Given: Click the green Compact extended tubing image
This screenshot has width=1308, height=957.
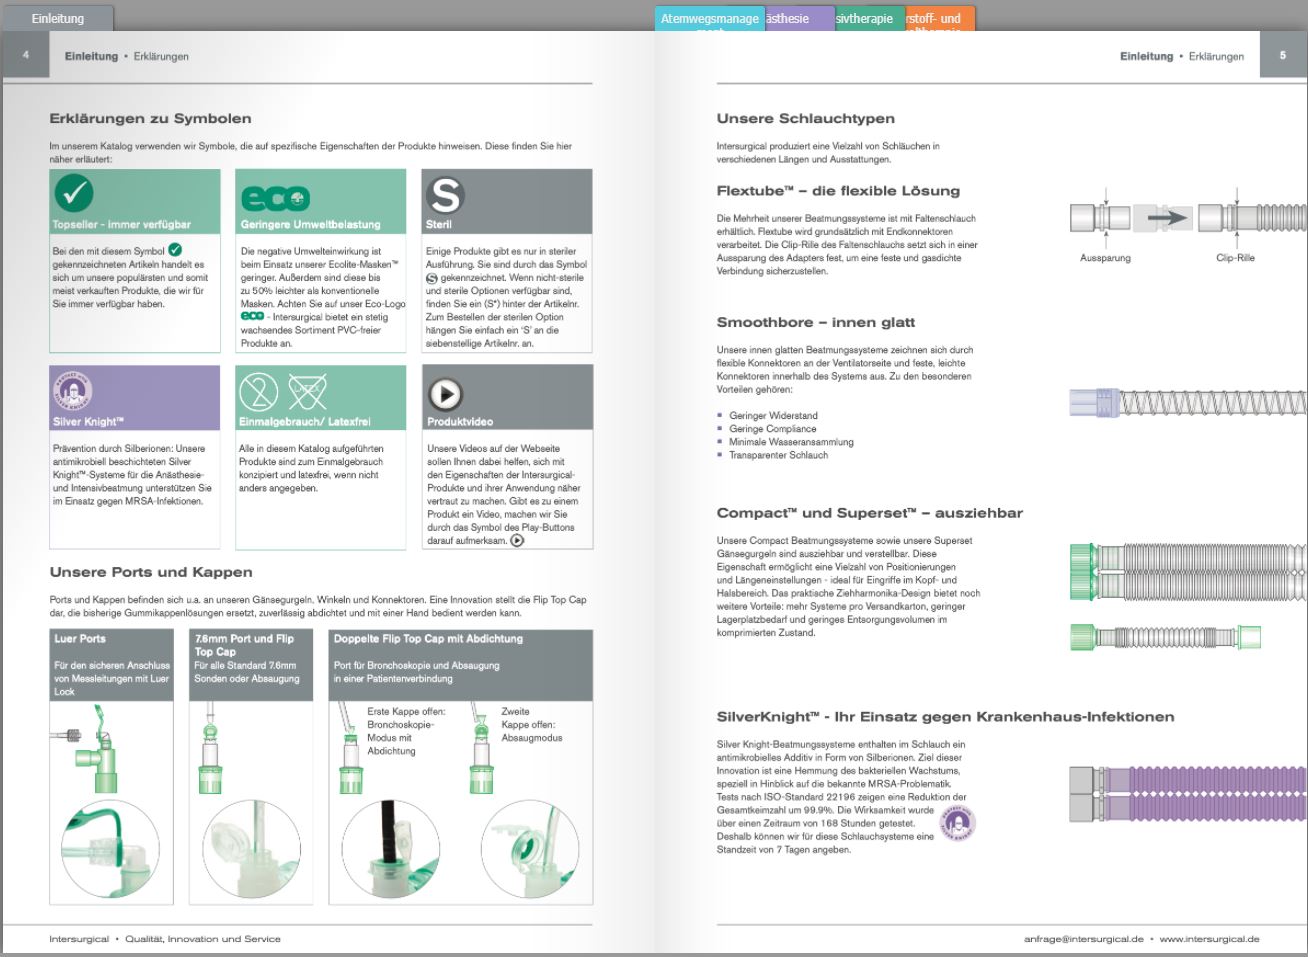Looking at the screenshot, I should 1187,571.
